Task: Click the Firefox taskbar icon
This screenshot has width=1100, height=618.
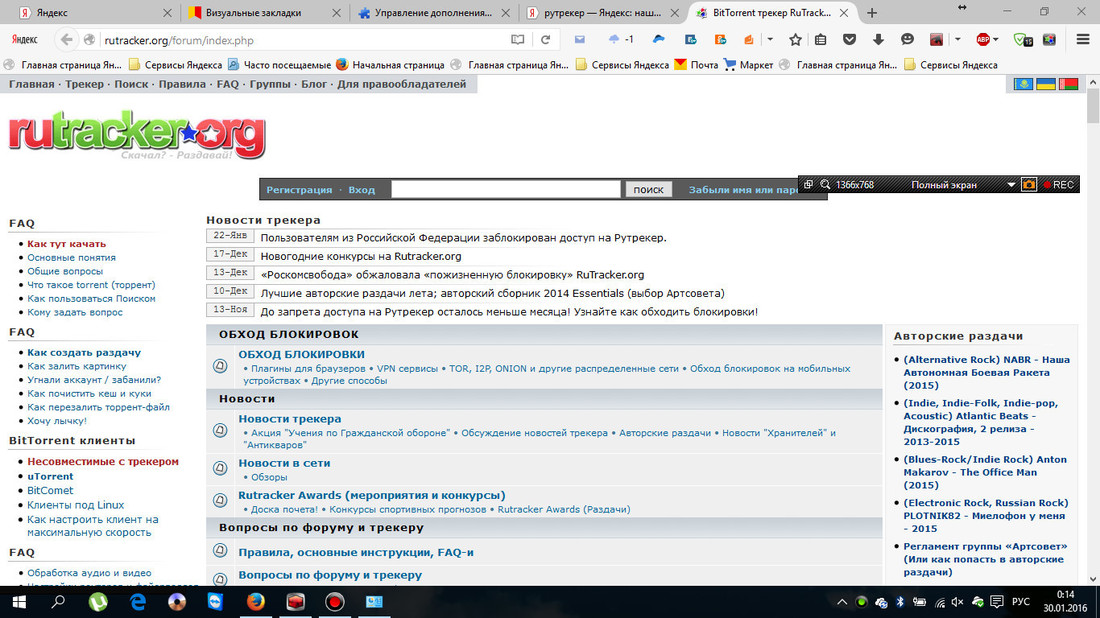Action: pos(255,602)
